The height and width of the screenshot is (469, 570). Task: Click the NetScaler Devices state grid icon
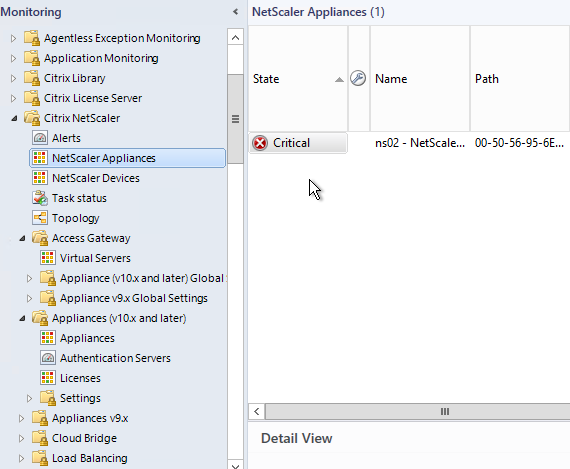(x=40, y=178)
